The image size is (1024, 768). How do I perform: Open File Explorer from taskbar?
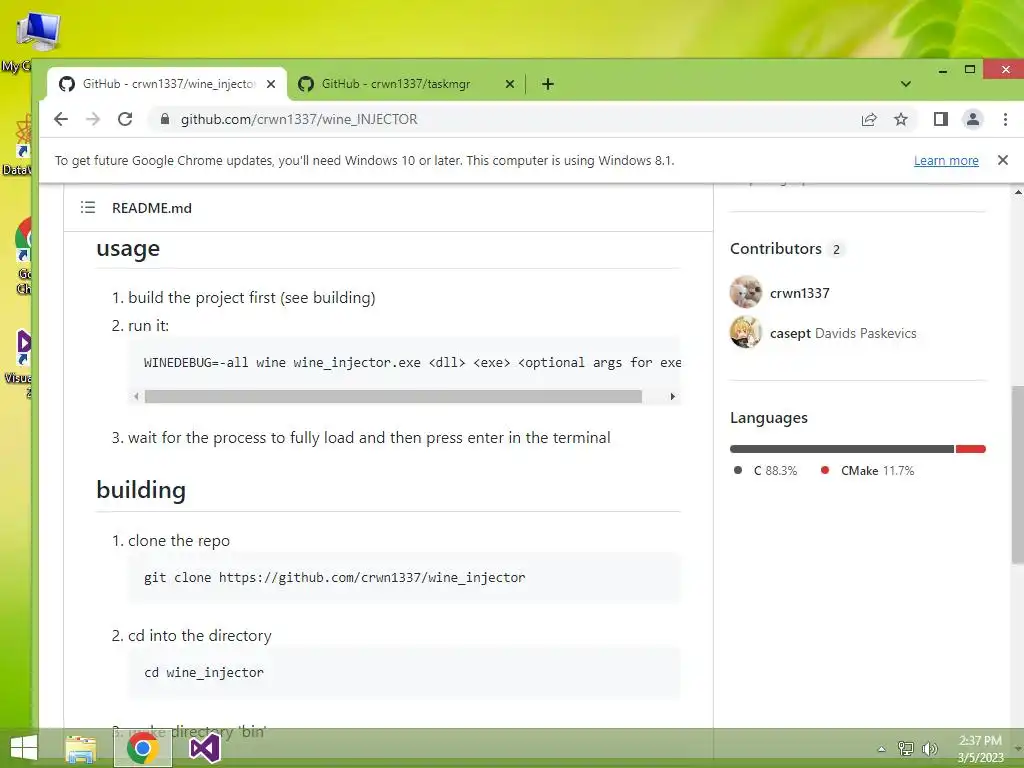tap(81, 748)
